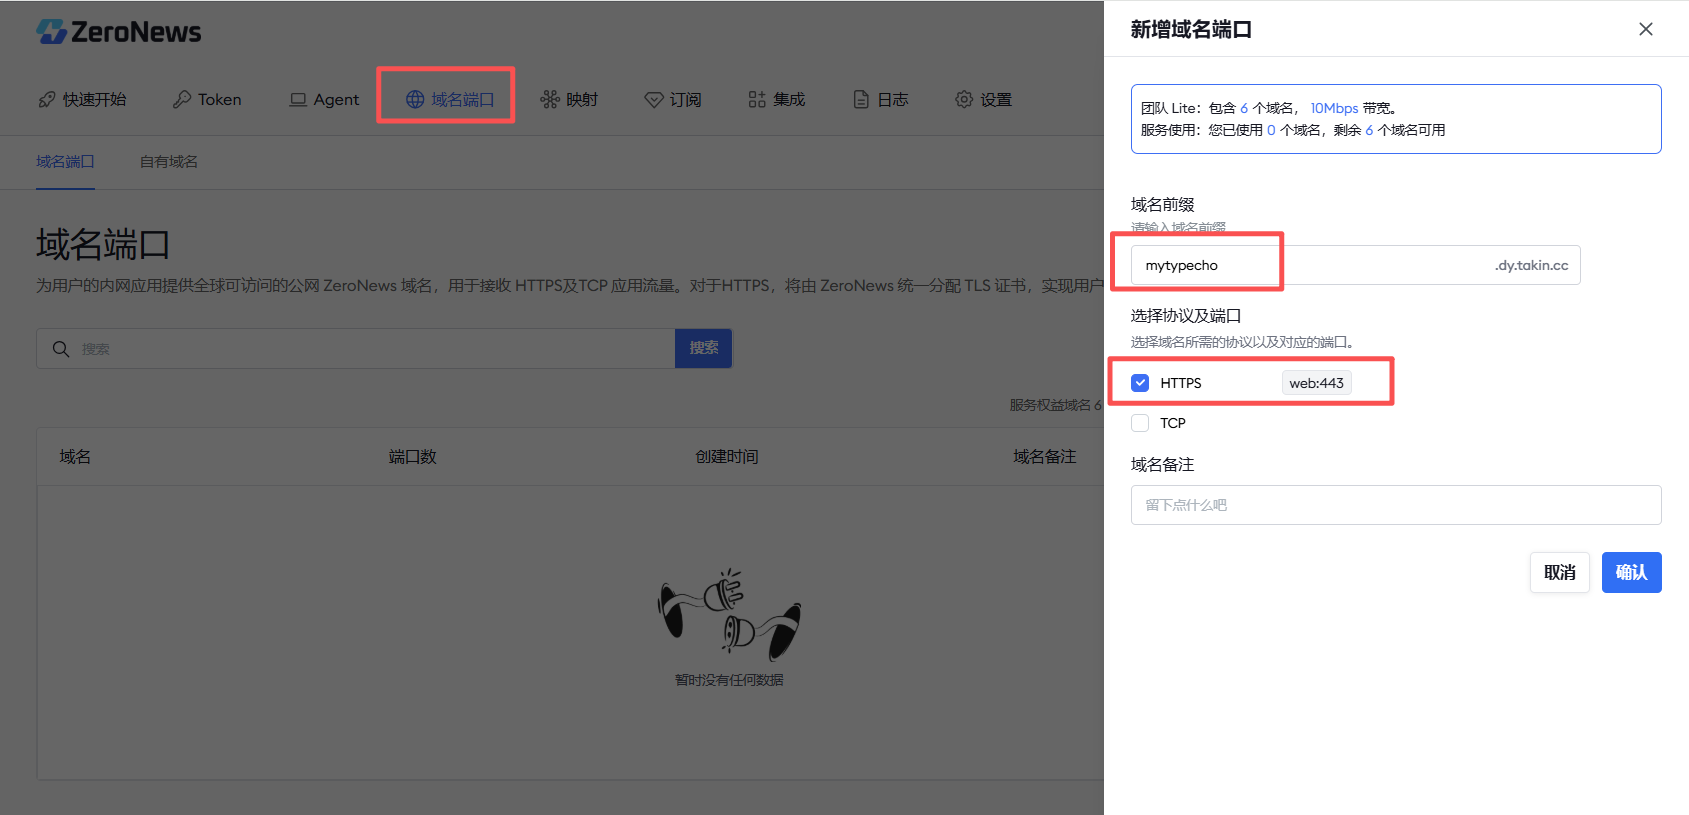1689x815 pixels.
Task: Close the 新增域名端口 drawer panel
Action: (x=1645, y=29)
